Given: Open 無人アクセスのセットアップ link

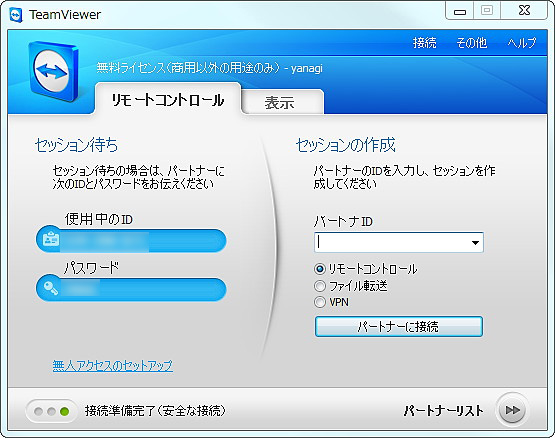Looking at the screenshot, I should coord(113,365).
